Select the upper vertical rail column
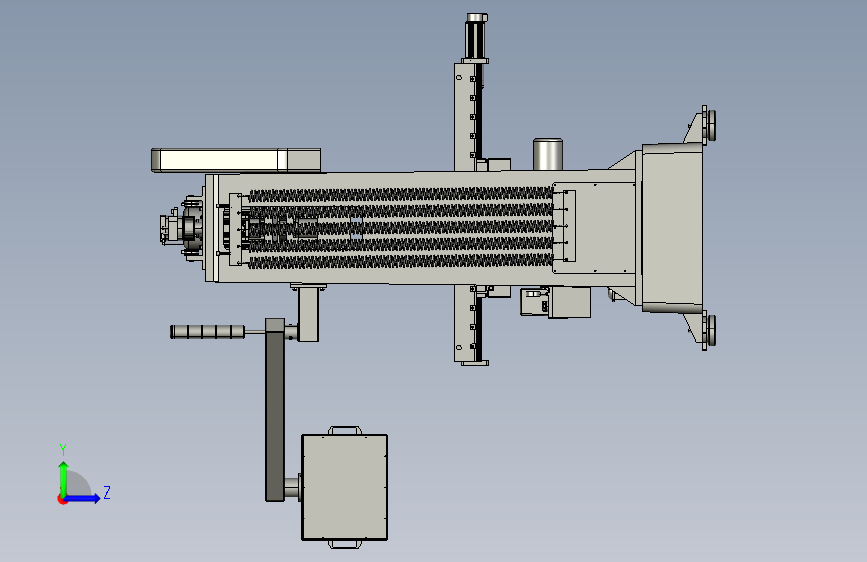This screenshot has height=562, width=867. pyautogui.click(x=467, y=117)
